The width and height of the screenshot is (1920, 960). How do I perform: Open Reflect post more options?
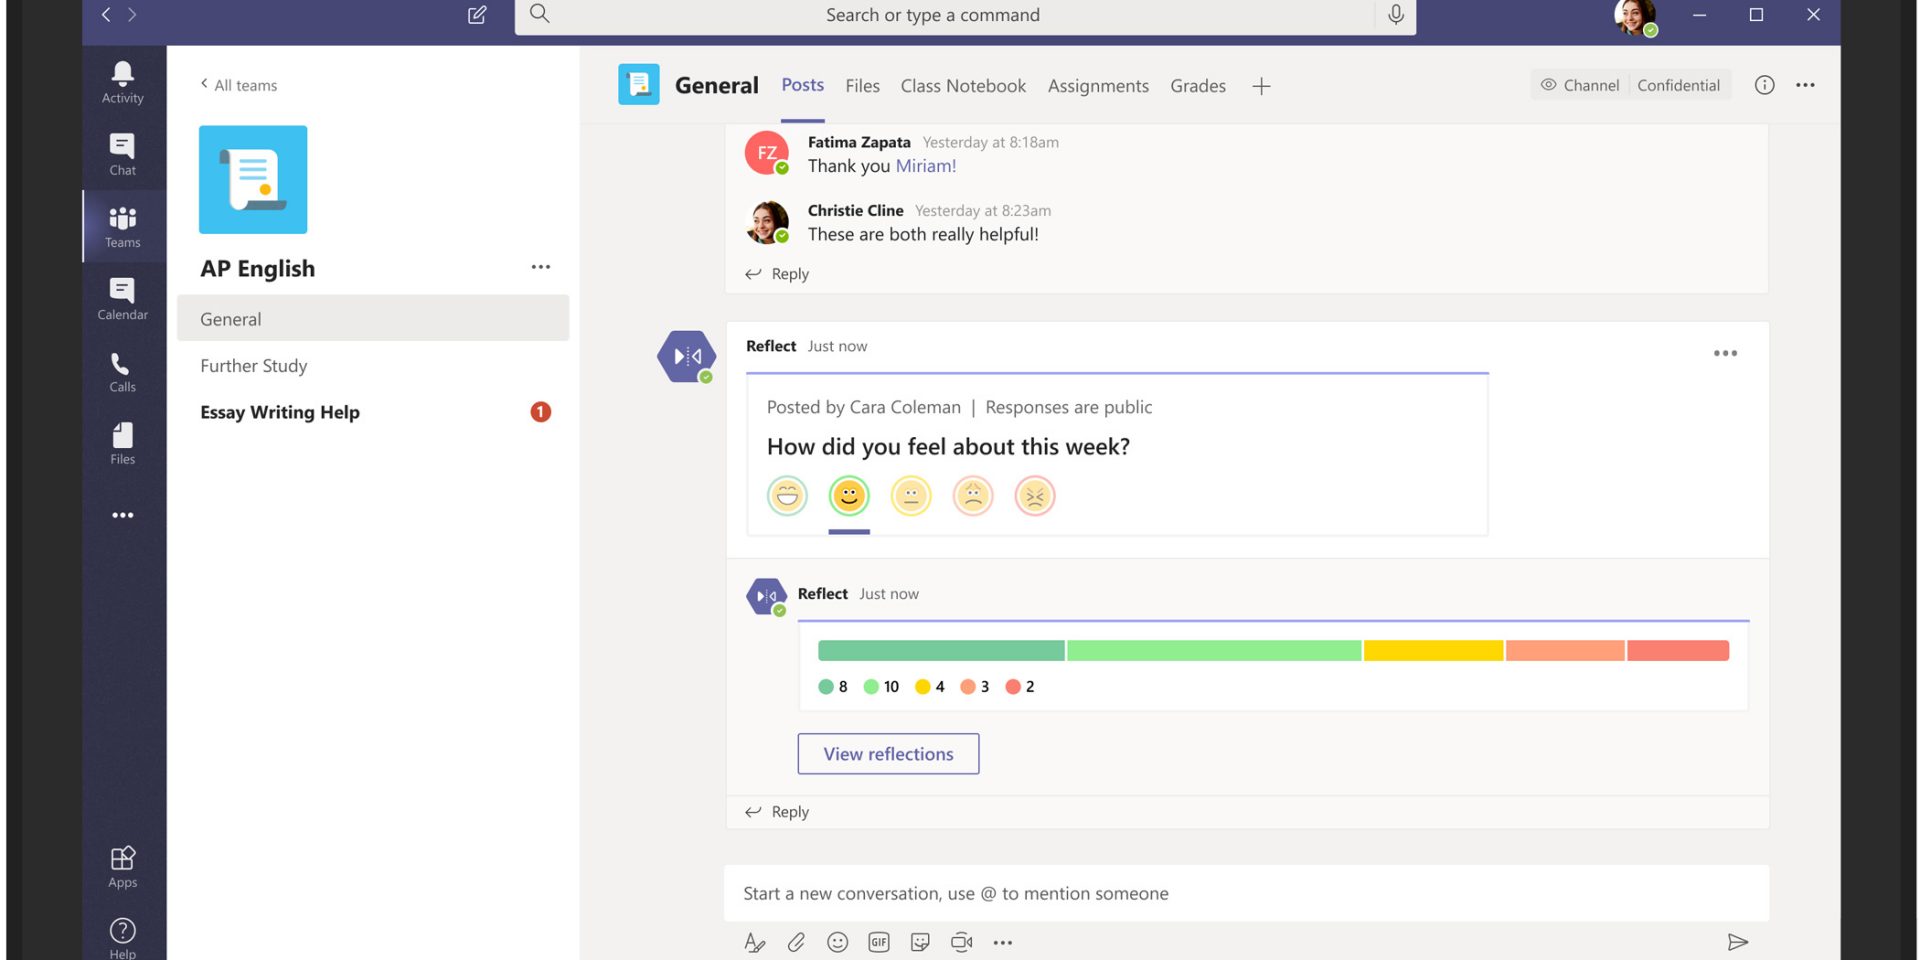1725,353
